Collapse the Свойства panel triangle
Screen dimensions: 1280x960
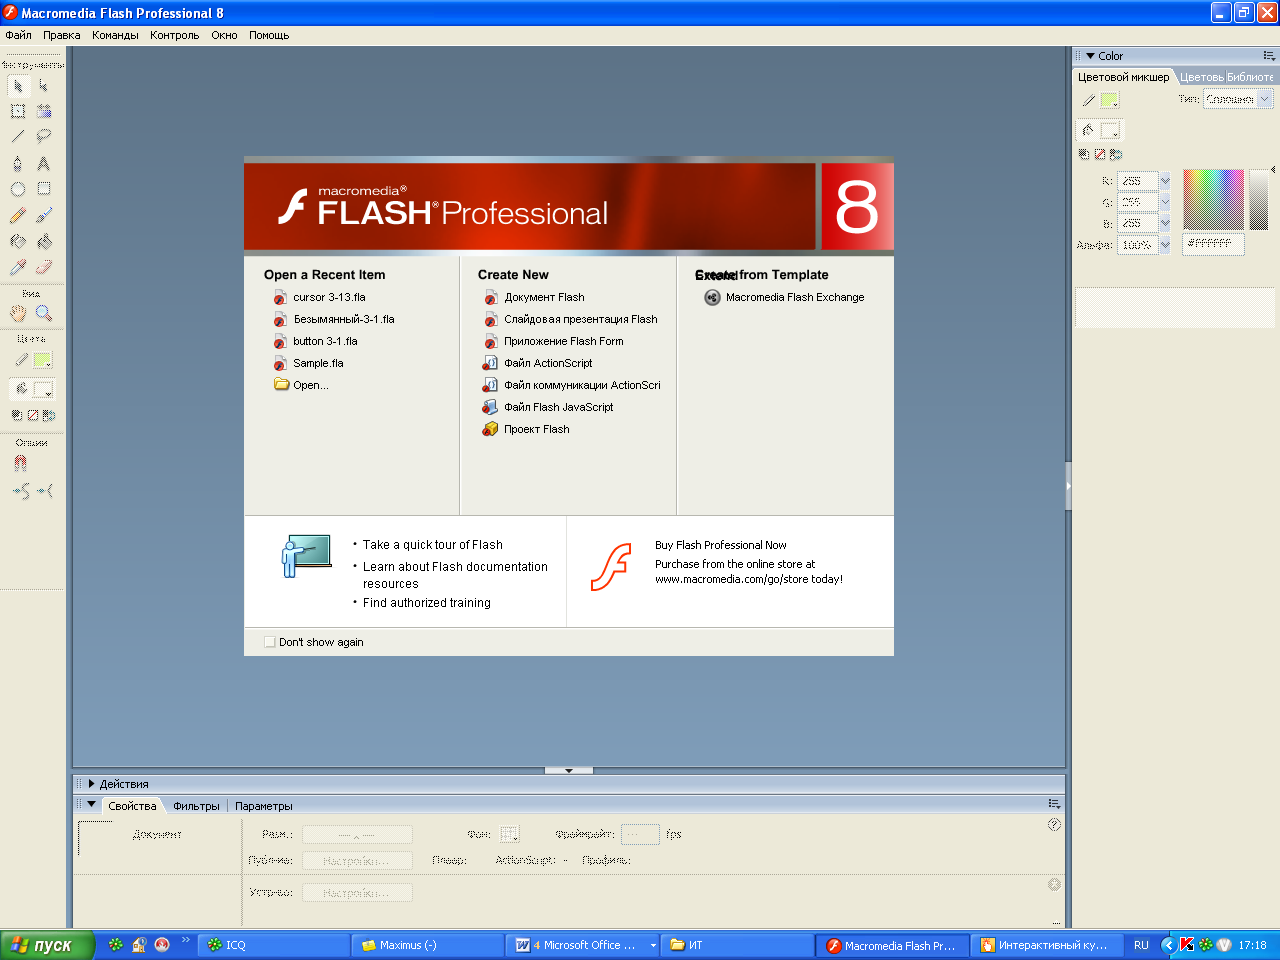point(92,804)
